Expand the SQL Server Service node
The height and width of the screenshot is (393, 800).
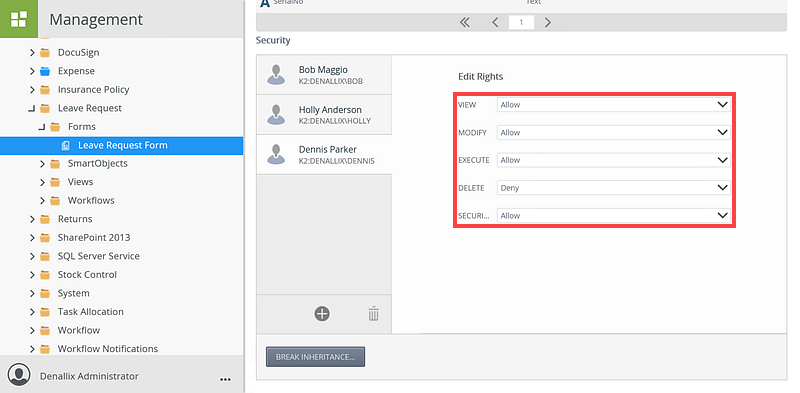(x=32, y=256)
